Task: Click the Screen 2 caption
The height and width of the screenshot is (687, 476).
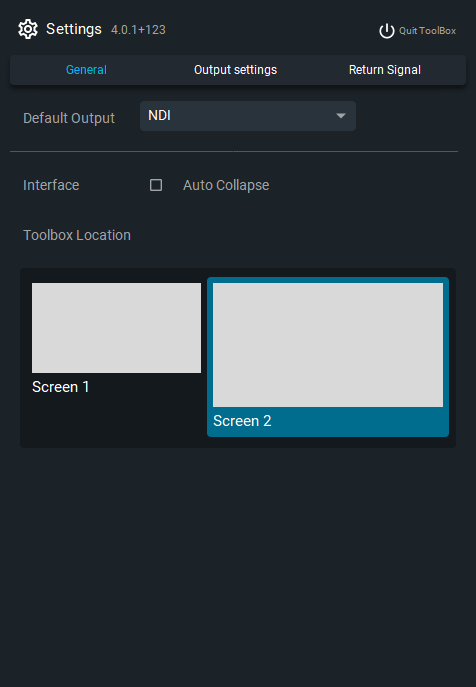Action: click(242, 421)
